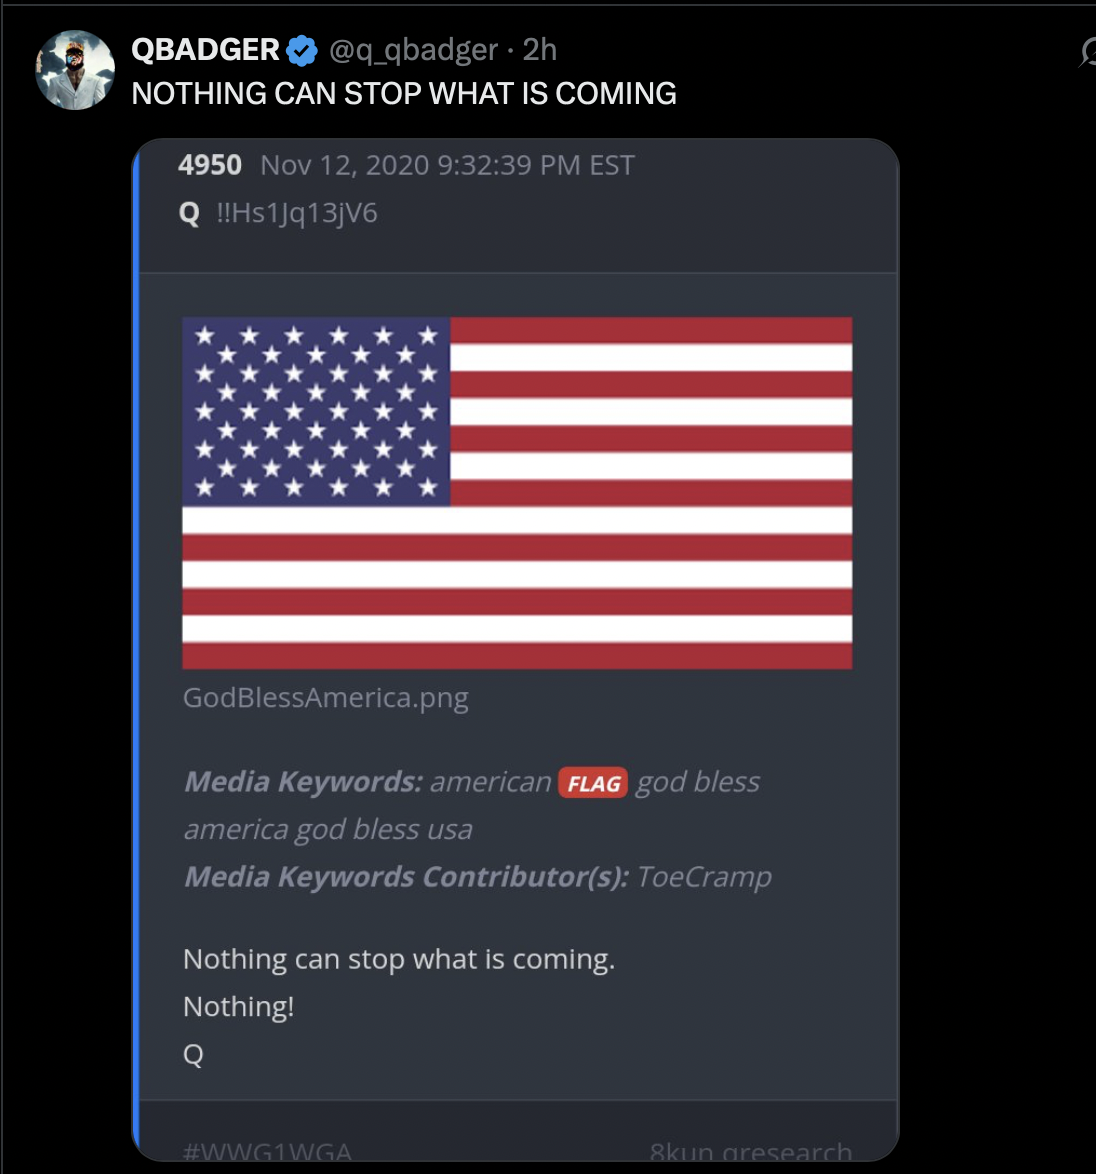Open the QBADGER display name
The image size is (1096, 1174).
(205, 50)
